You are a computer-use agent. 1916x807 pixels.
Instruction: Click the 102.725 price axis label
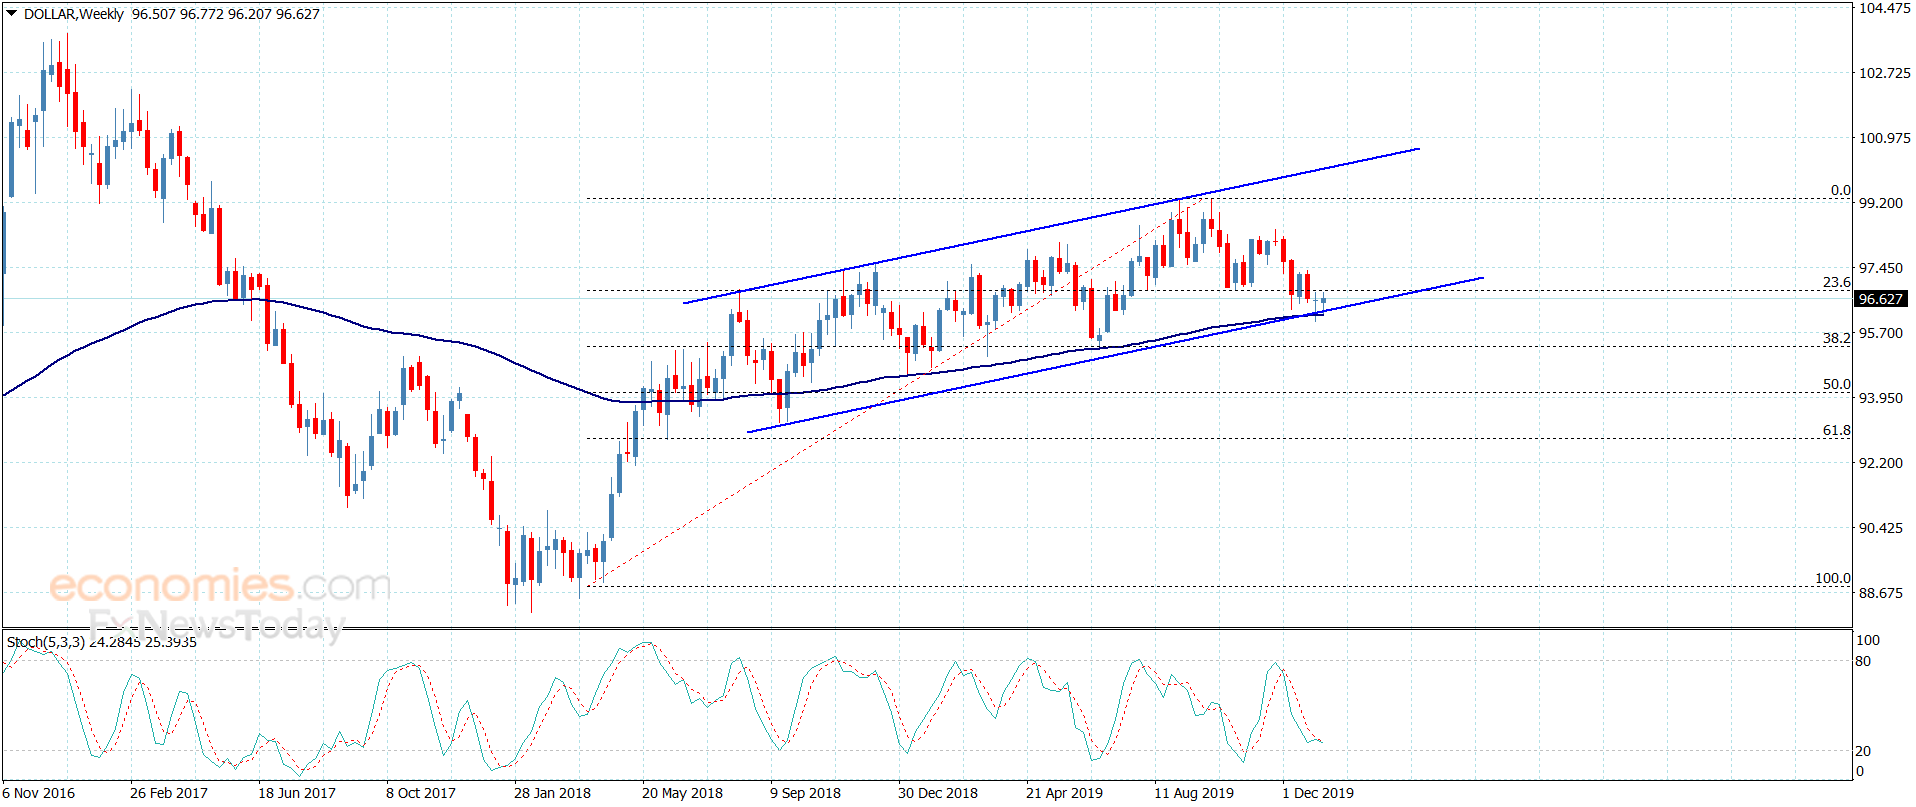coord(1884,73)
